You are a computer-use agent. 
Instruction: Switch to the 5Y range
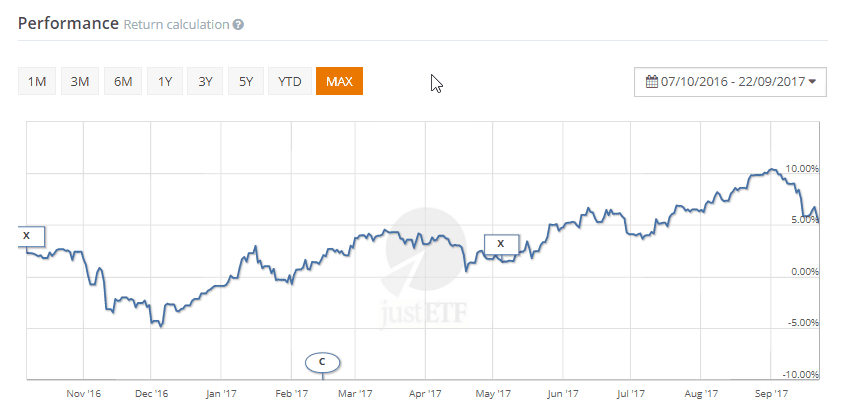(x=246, y=81)
